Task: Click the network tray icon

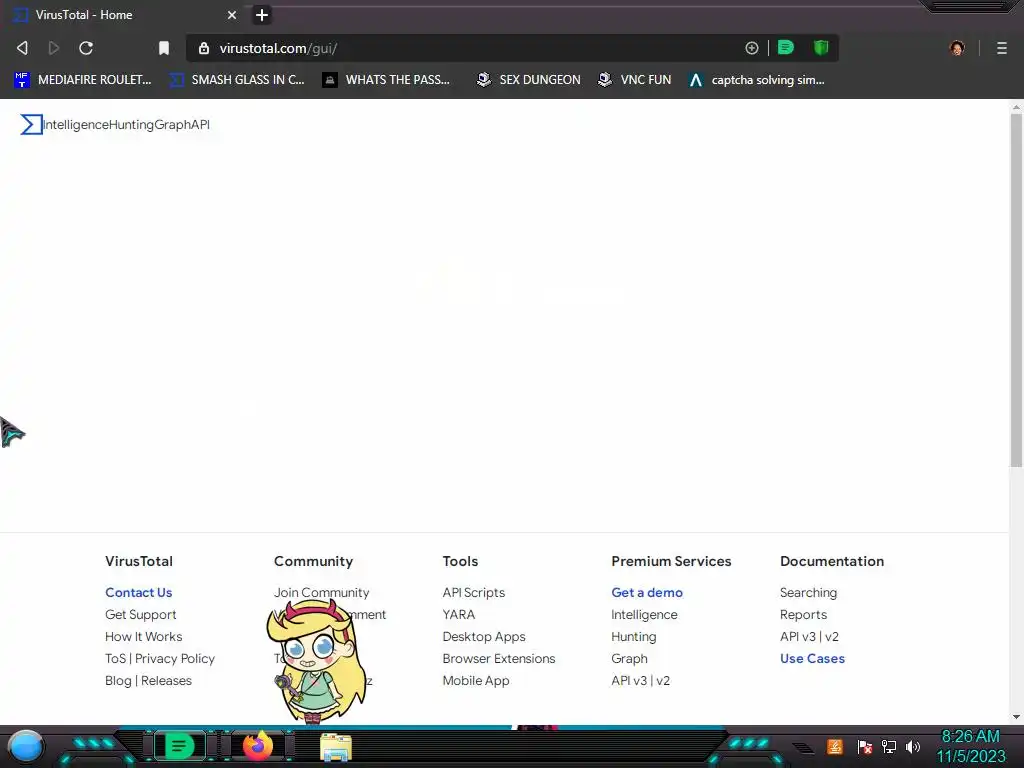Action: [888, 746]
